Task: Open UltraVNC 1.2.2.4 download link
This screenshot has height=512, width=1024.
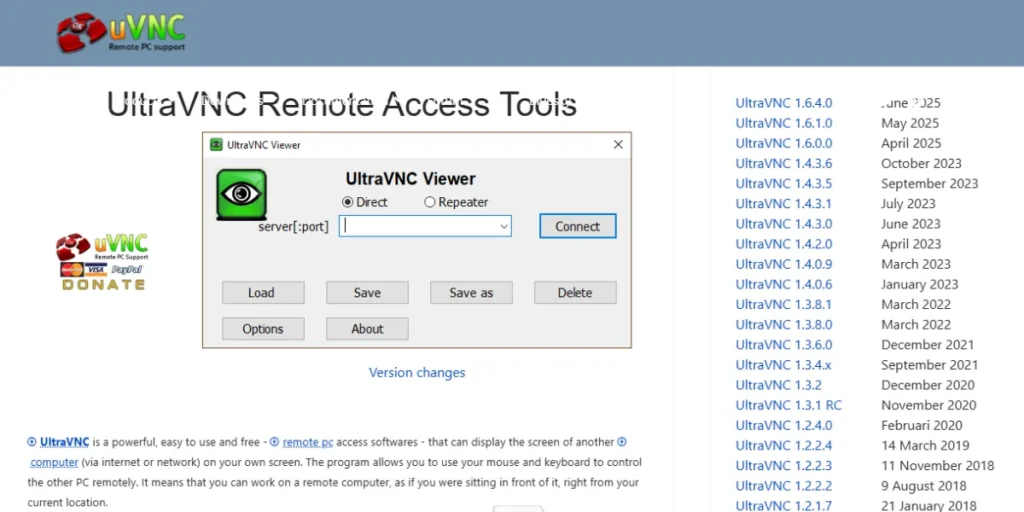Action: (784, 446)
